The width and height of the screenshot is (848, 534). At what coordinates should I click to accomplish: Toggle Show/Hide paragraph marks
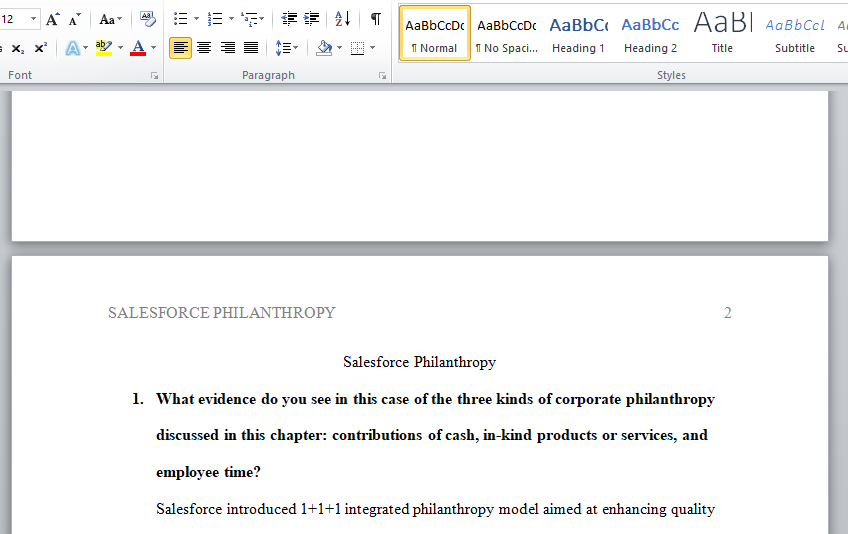[x=375, y=19]
